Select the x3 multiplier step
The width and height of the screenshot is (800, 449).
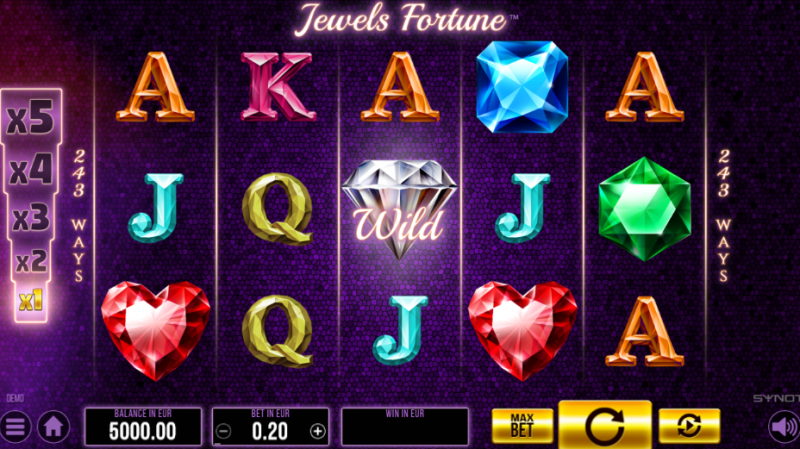pyautogui.click(x=31, y=217)
